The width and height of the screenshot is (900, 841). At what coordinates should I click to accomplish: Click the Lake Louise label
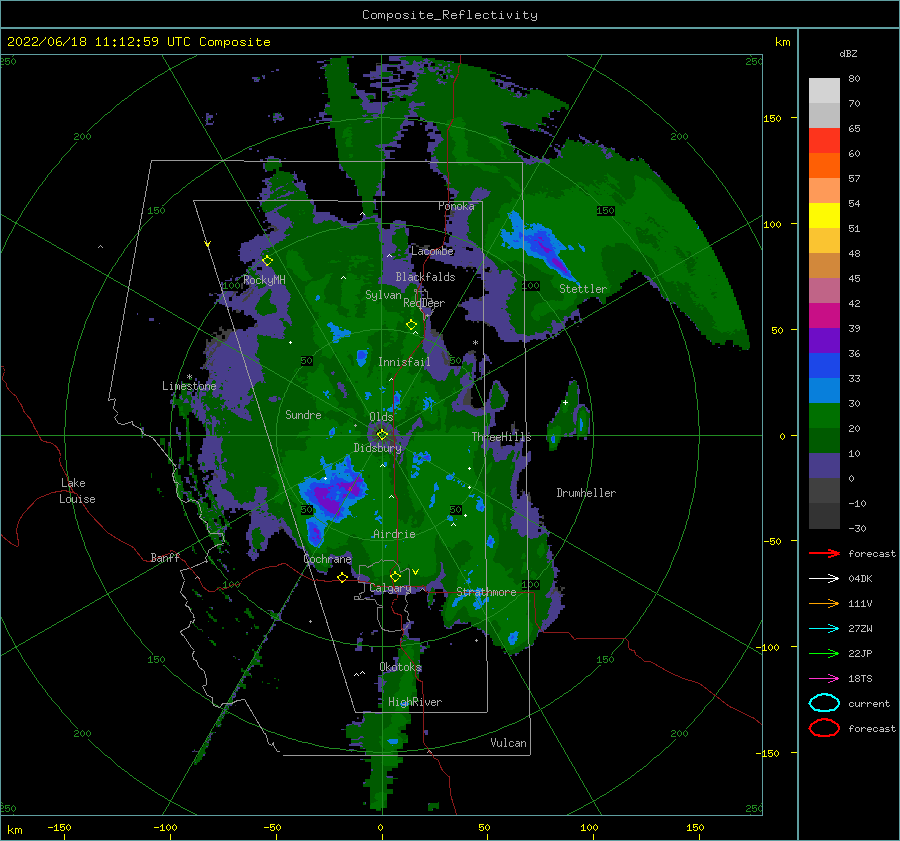pos(77,491)
